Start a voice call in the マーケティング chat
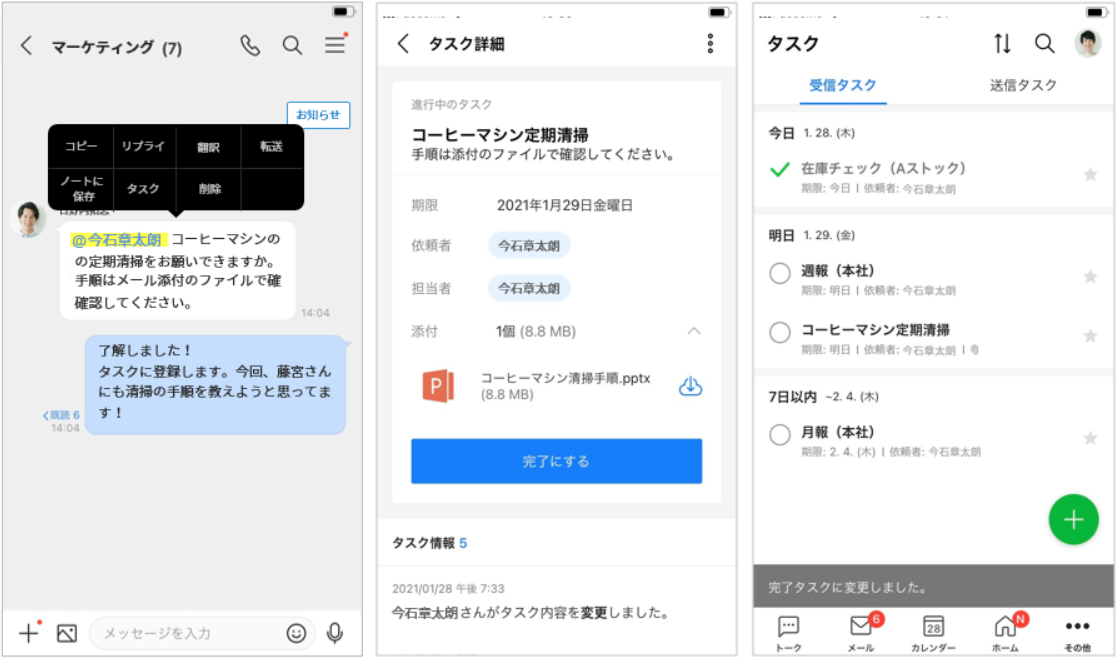 coord(250,45)
